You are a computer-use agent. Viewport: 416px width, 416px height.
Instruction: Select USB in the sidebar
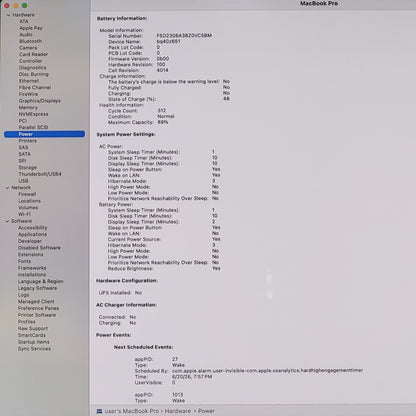tap(23, 181)
